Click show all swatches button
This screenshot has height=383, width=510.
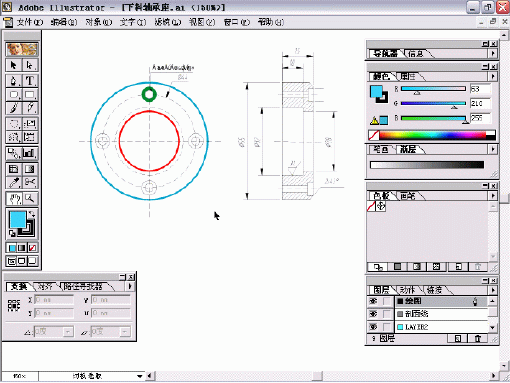pos(378,267)
